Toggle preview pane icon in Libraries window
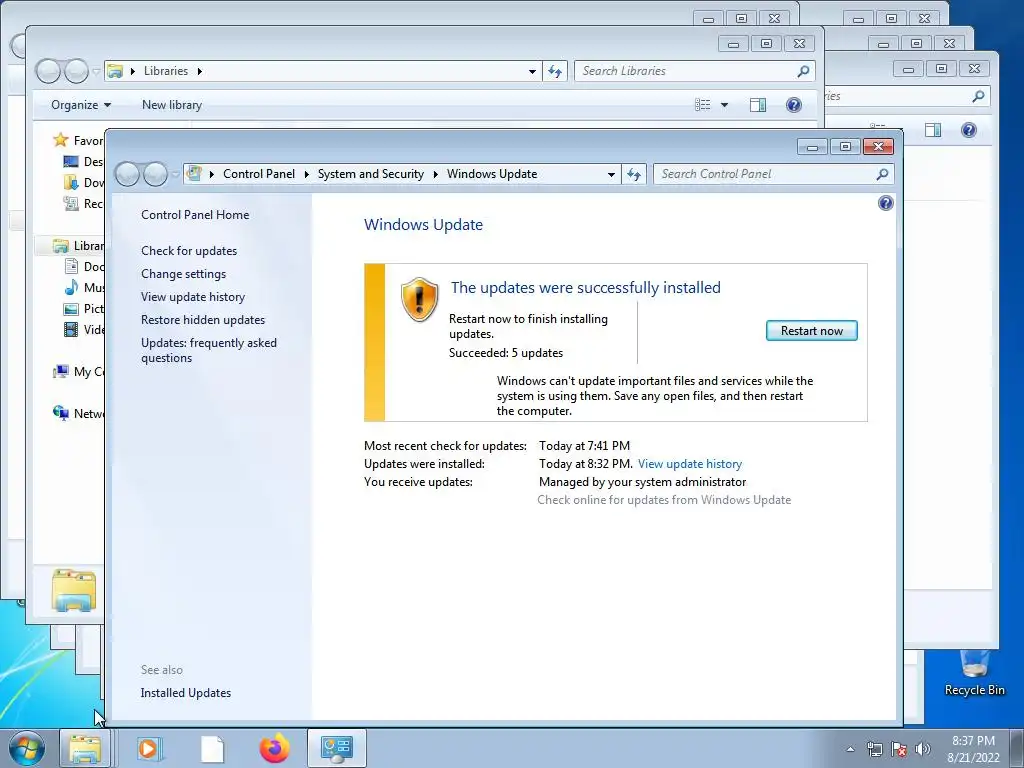The width and height of the screenshot is (1024, 768). pos(758,105)
